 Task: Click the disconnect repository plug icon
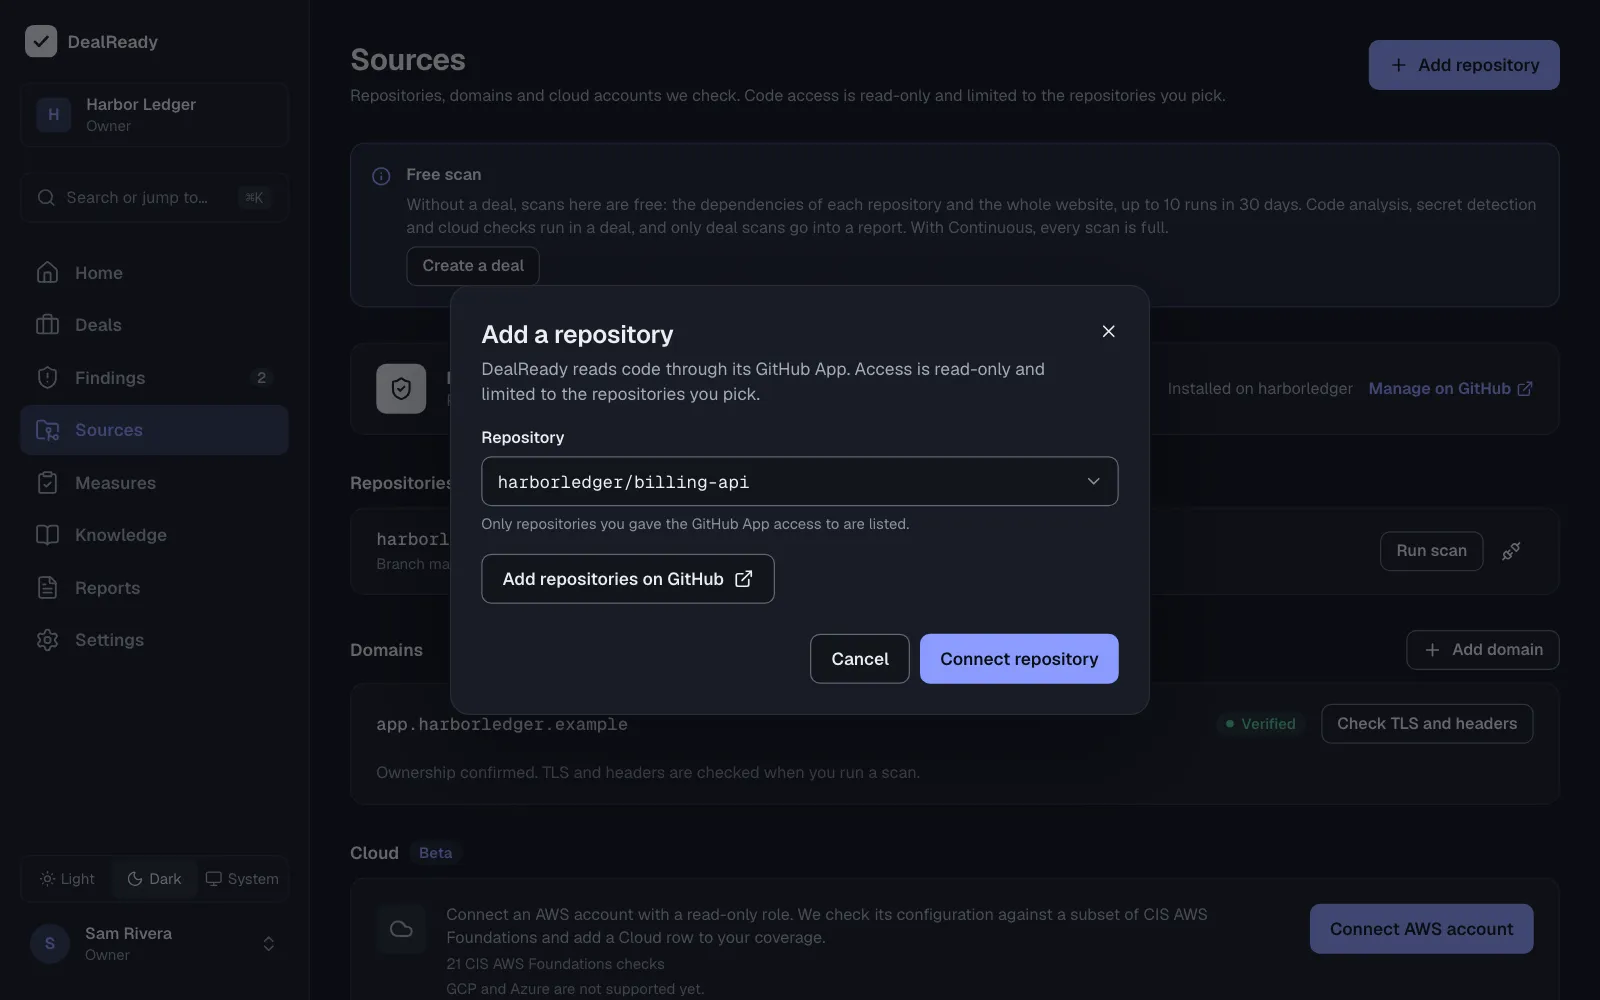coord(1511,551)
